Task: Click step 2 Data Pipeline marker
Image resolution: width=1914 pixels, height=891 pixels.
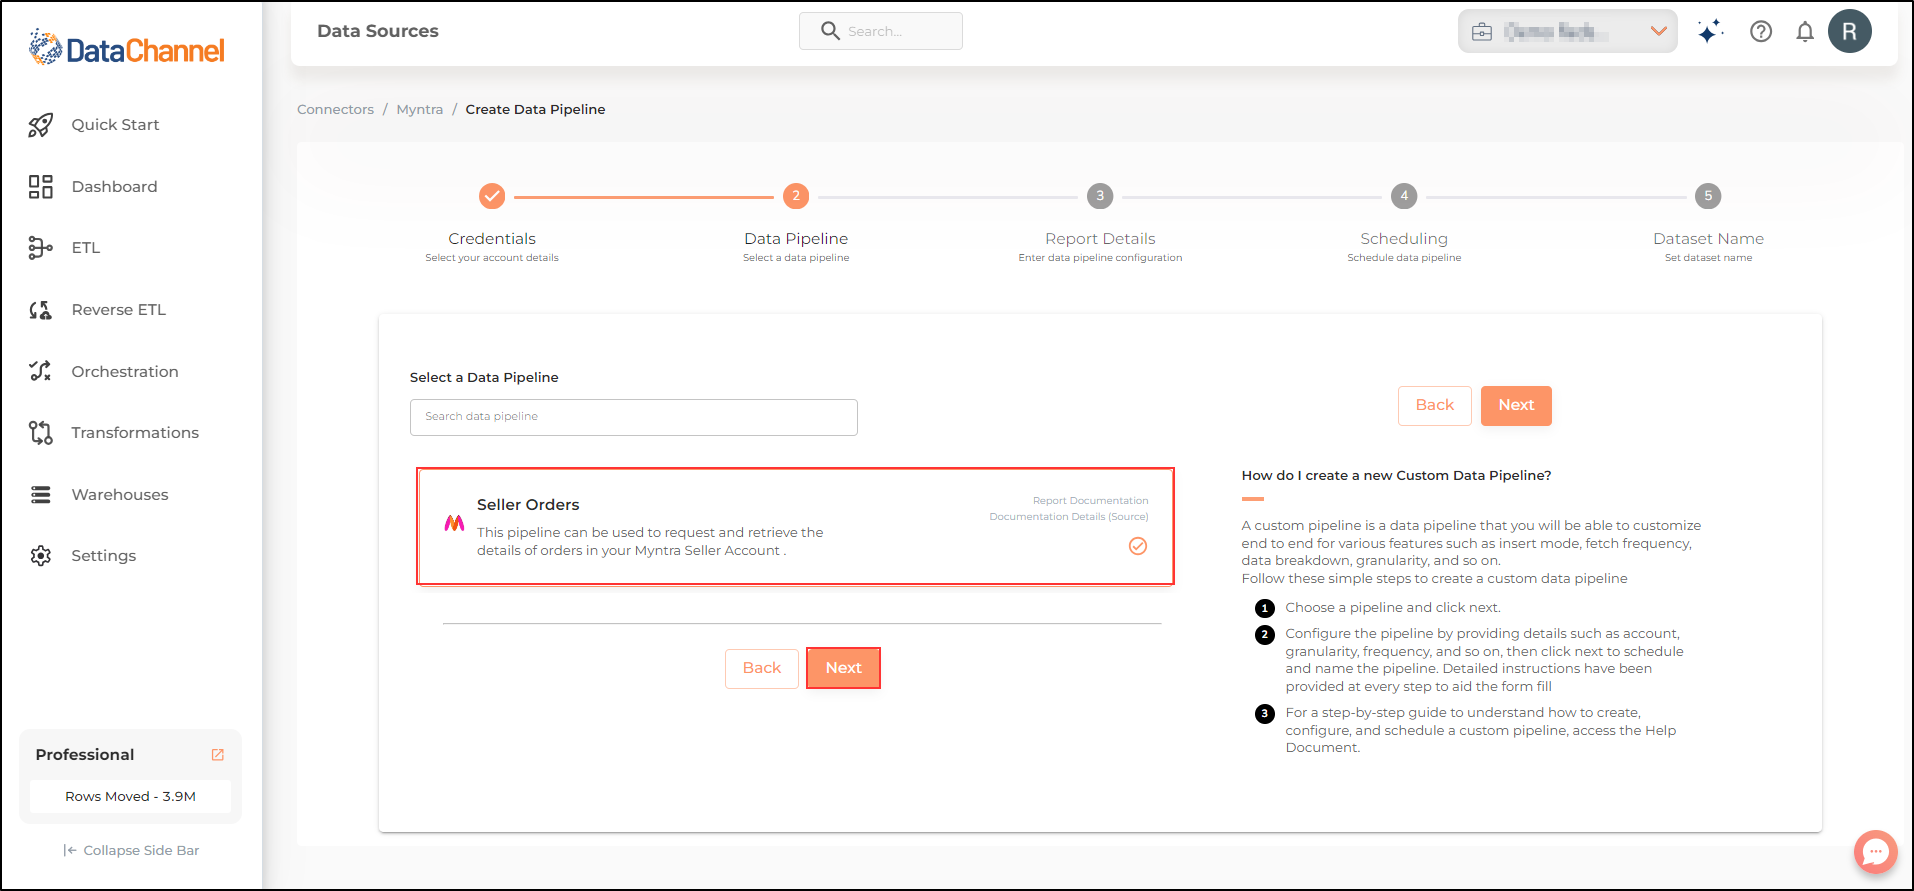Action: (x=796, y=196)
